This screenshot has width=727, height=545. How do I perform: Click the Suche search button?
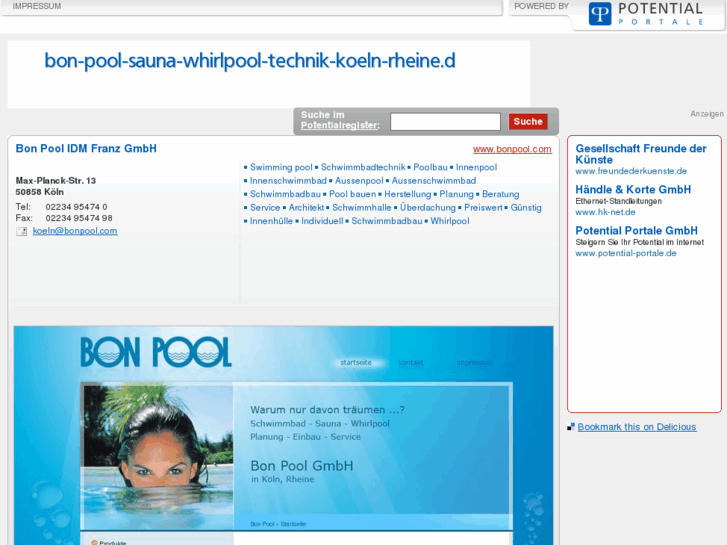(528, 122)
